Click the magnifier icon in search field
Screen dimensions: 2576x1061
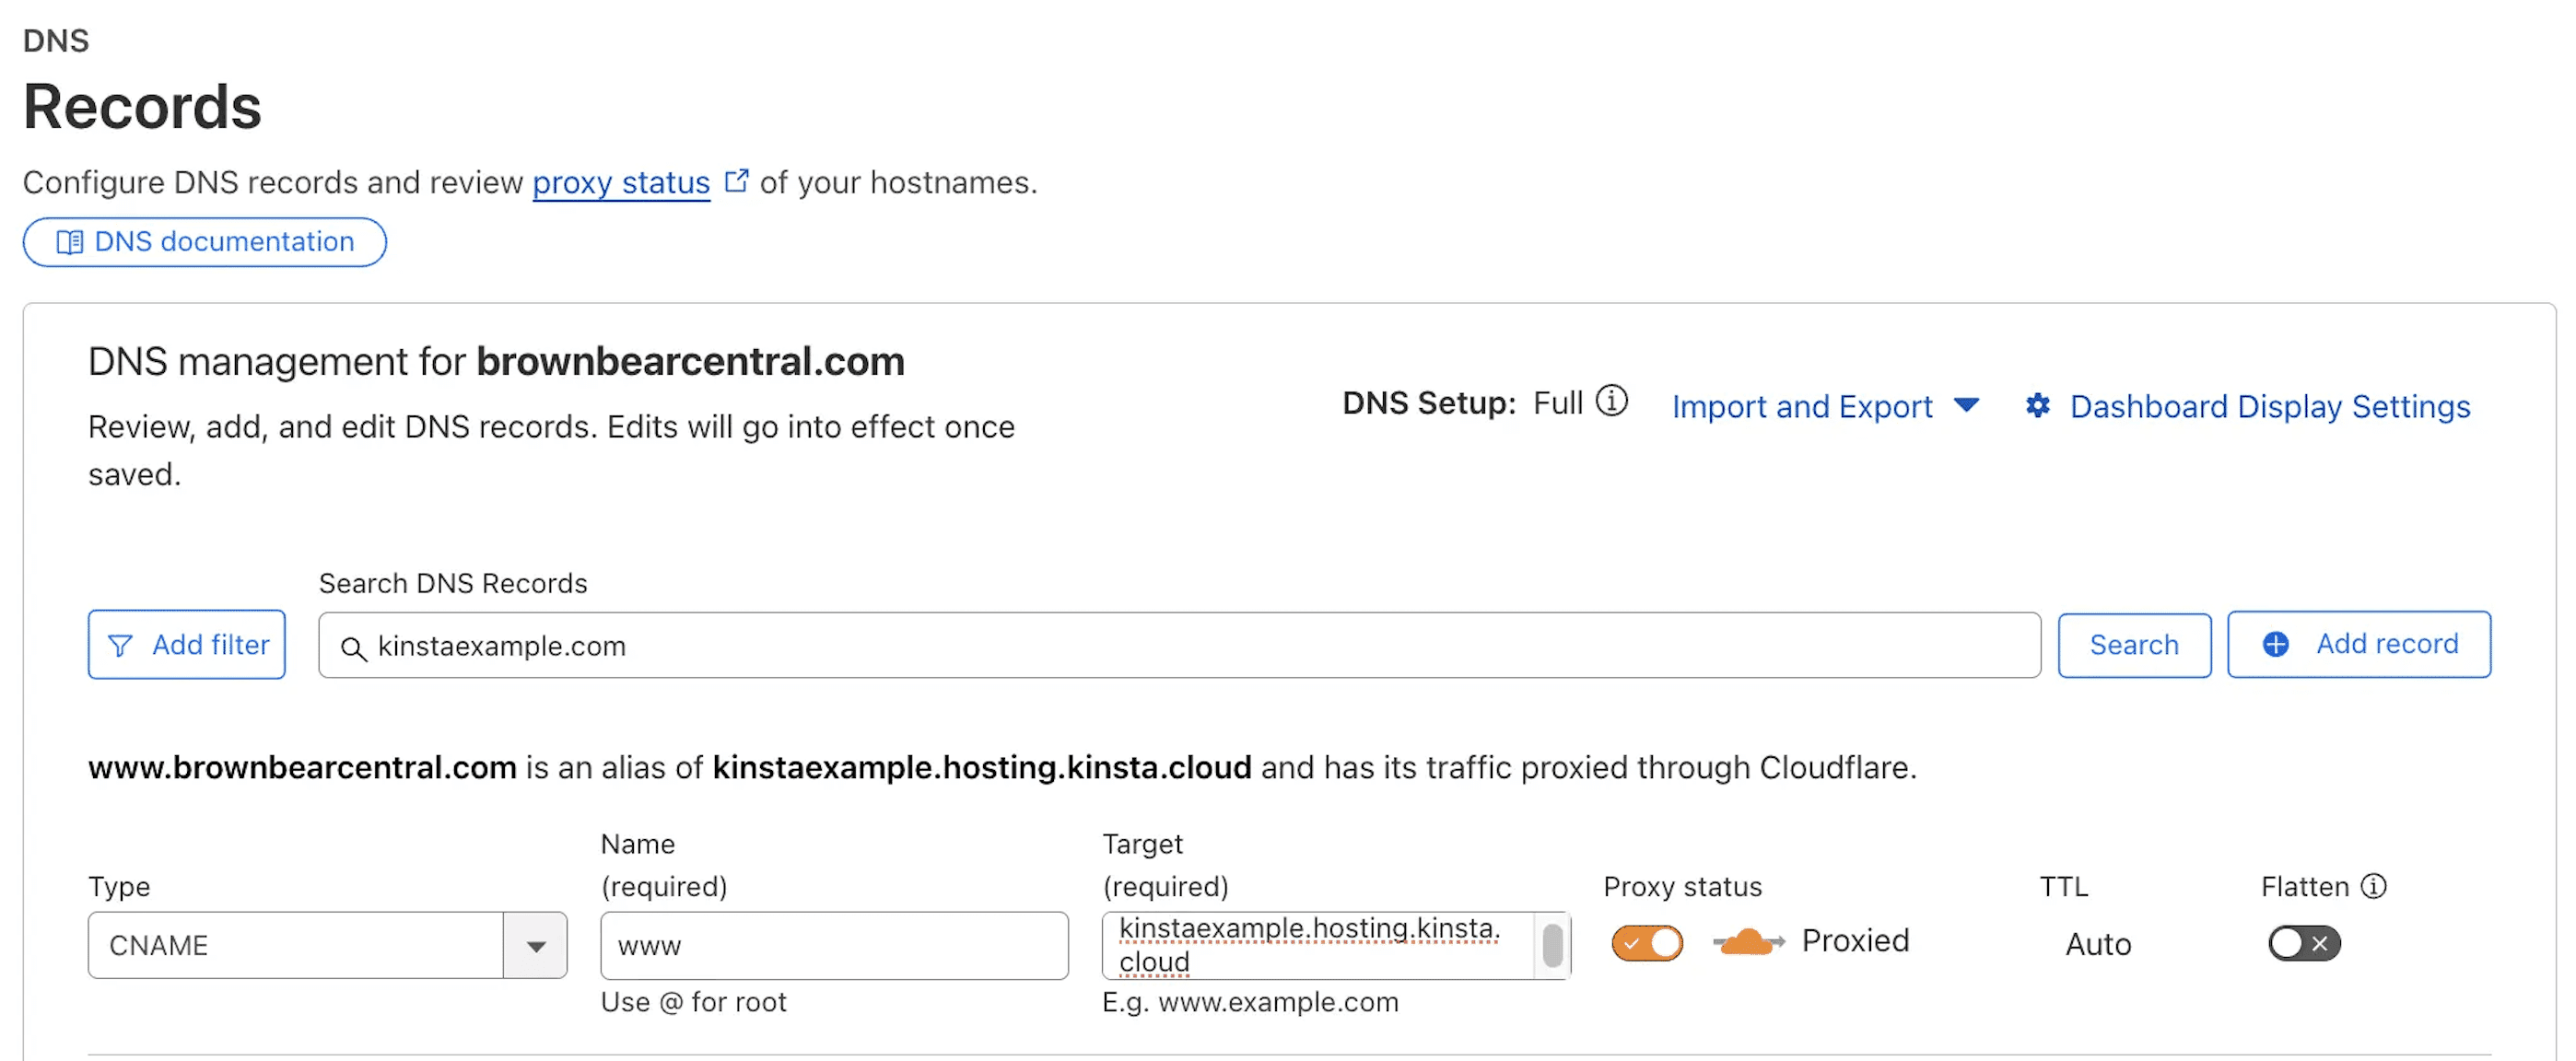(x=353, y=648)
